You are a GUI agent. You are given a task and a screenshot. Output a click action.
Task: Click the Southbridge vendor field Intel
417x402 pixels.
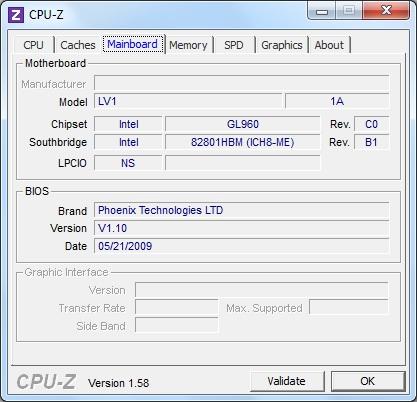128,142
